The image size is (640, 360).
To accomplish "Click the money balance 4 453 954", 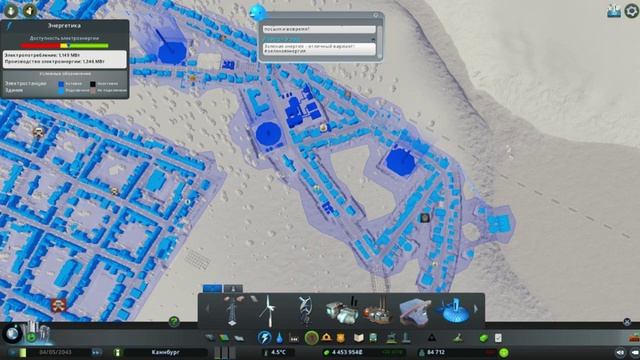I will [x=347, y=352].
